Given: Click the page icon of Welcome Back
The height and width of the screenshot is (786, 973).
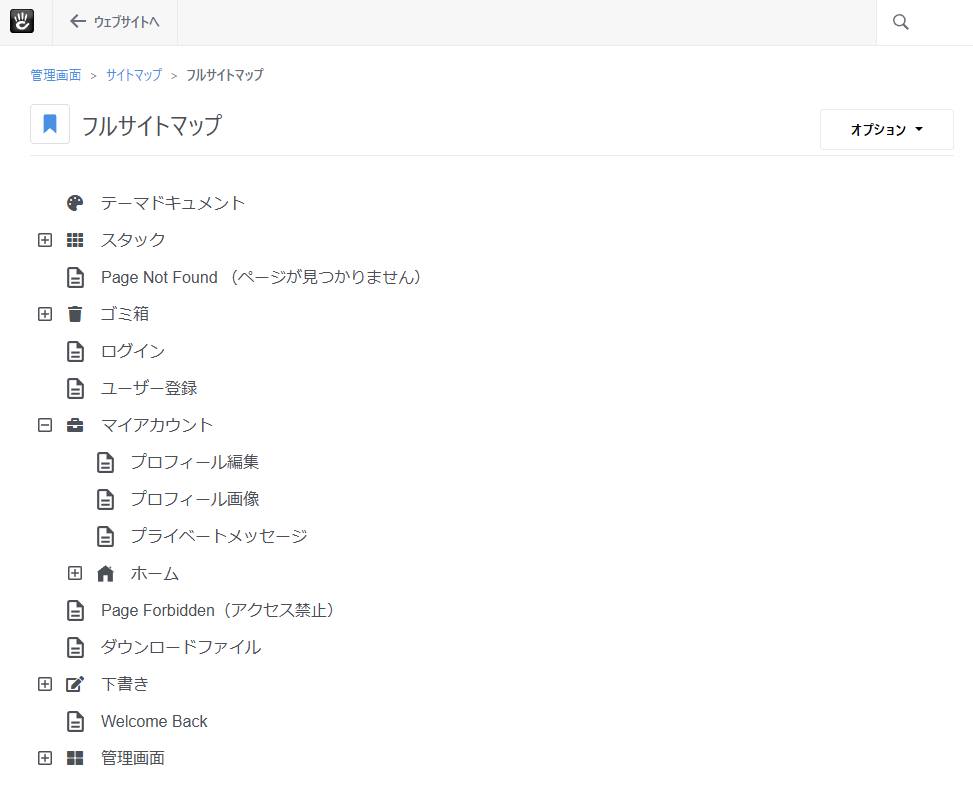Looking at the screenshot, I should (75, 721).
